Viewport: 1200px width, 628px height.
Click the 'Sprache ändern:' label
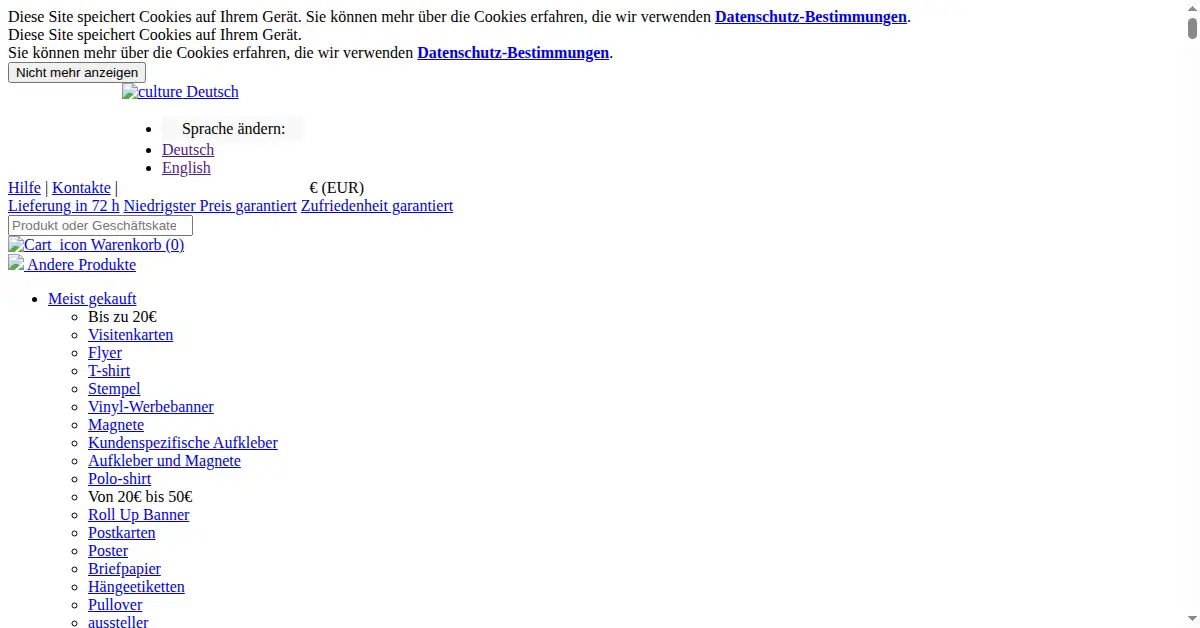point(233,129)
